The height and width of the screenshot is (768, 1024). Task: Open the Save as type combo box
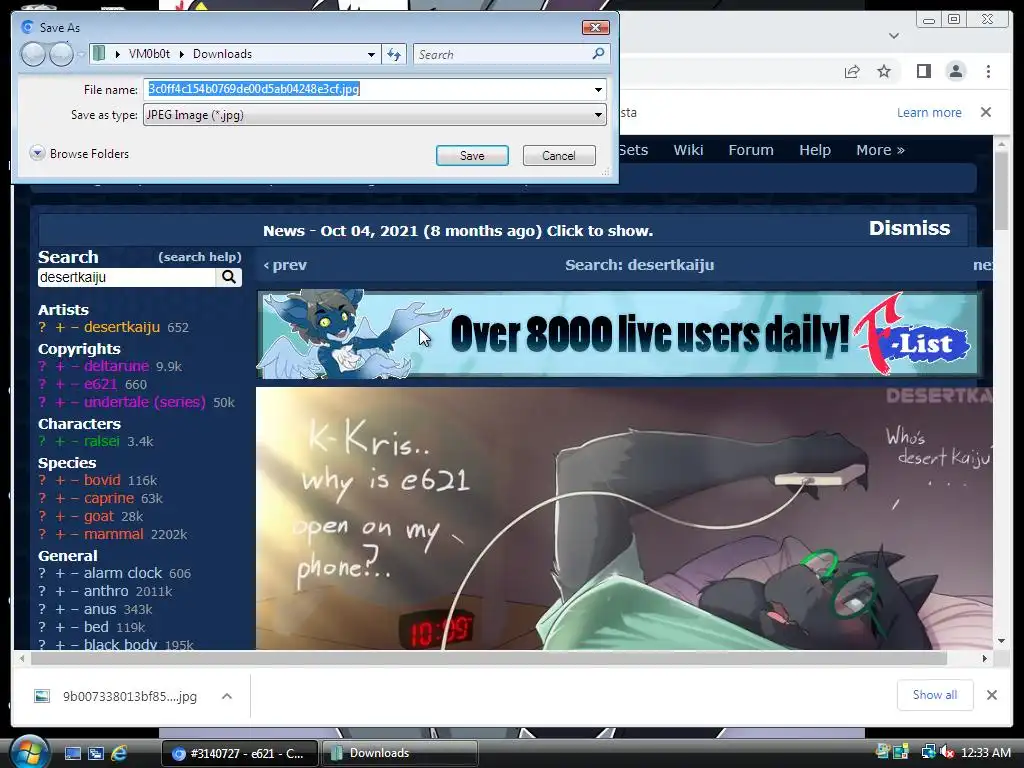(374, 115)
